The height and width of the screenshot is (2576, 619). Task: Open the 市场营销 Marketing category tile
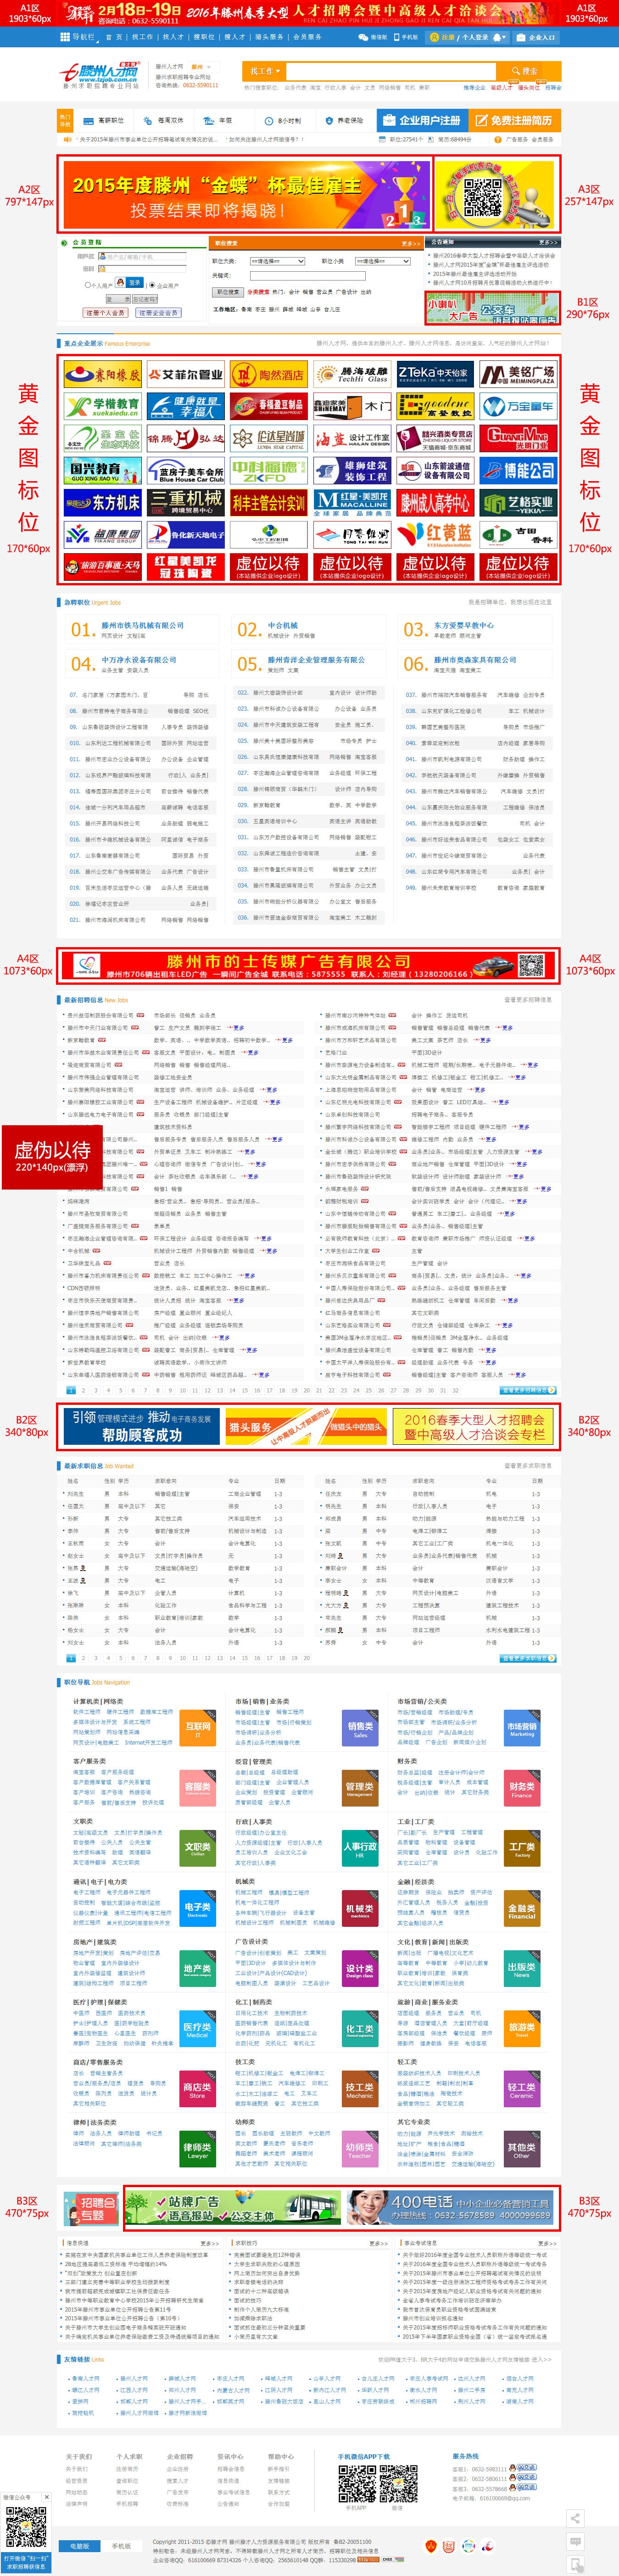(522, 1727)
